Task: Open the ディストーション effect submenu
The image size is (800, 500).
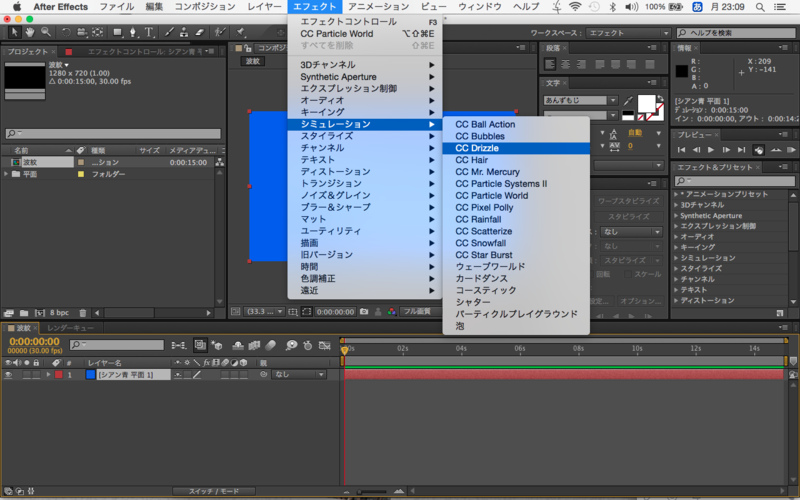Action: coord(365,171)
